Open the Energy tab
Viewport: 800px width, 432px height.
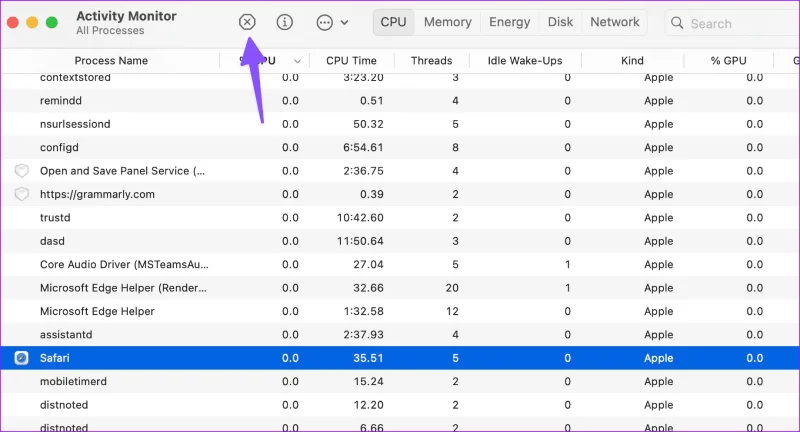tap(509, 22)
